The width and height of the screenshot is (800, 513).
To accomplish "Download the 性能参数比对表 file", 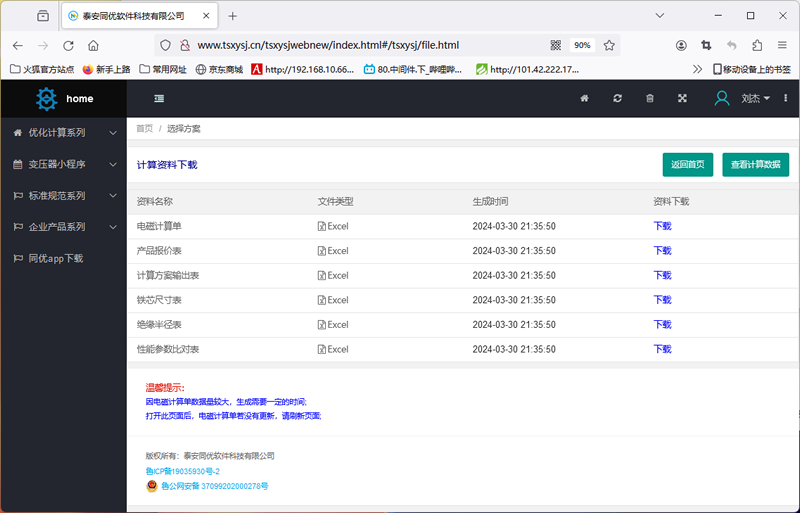I will pos(662,349).
